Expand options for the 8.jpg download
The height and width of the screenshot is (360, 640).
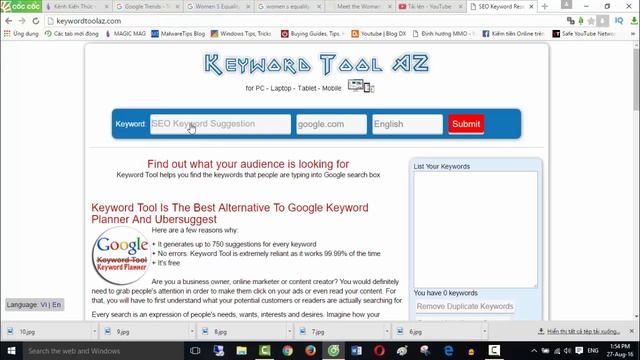[x=289, y=331]
